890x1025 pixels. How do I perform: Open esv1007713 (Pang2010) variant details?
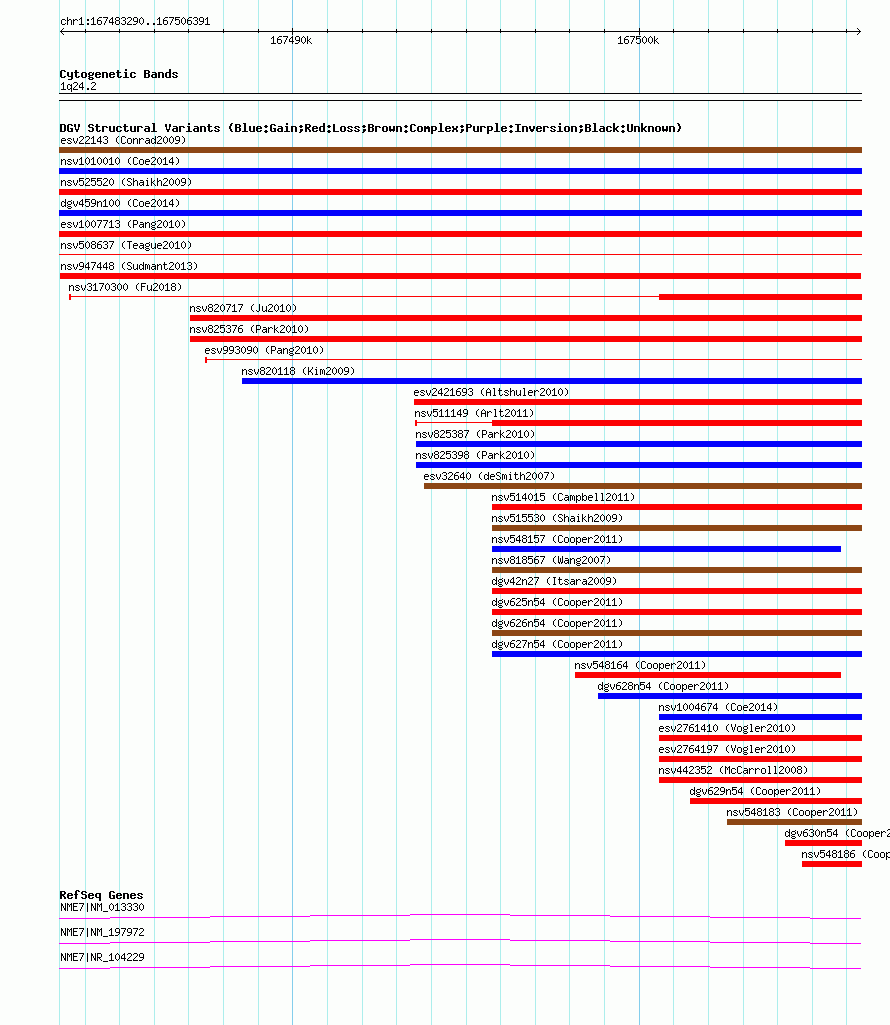point(123,224)
